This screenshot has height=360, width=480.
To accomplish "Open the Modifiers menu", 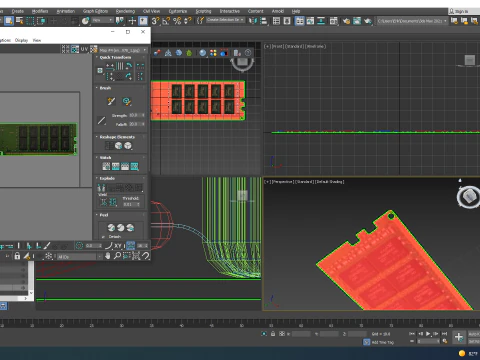I will click(40, 11).
